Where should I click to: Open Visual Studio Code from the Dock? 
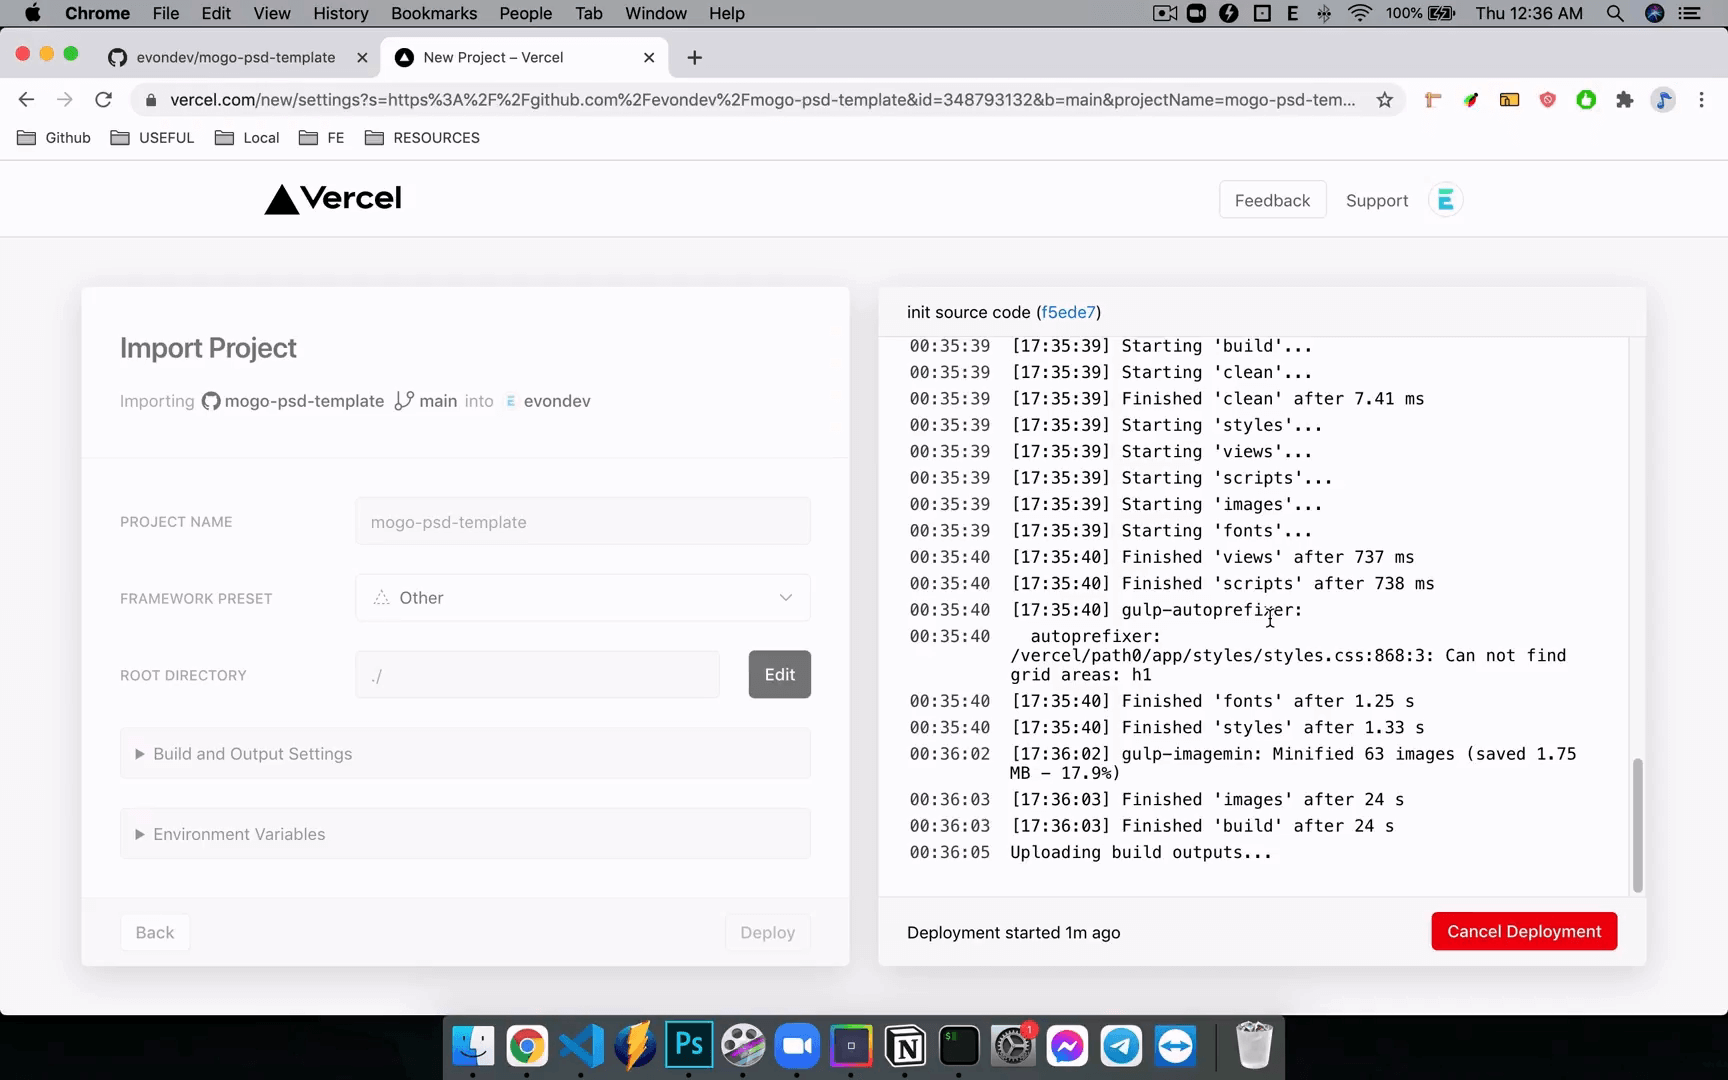tap(581, 1047)
